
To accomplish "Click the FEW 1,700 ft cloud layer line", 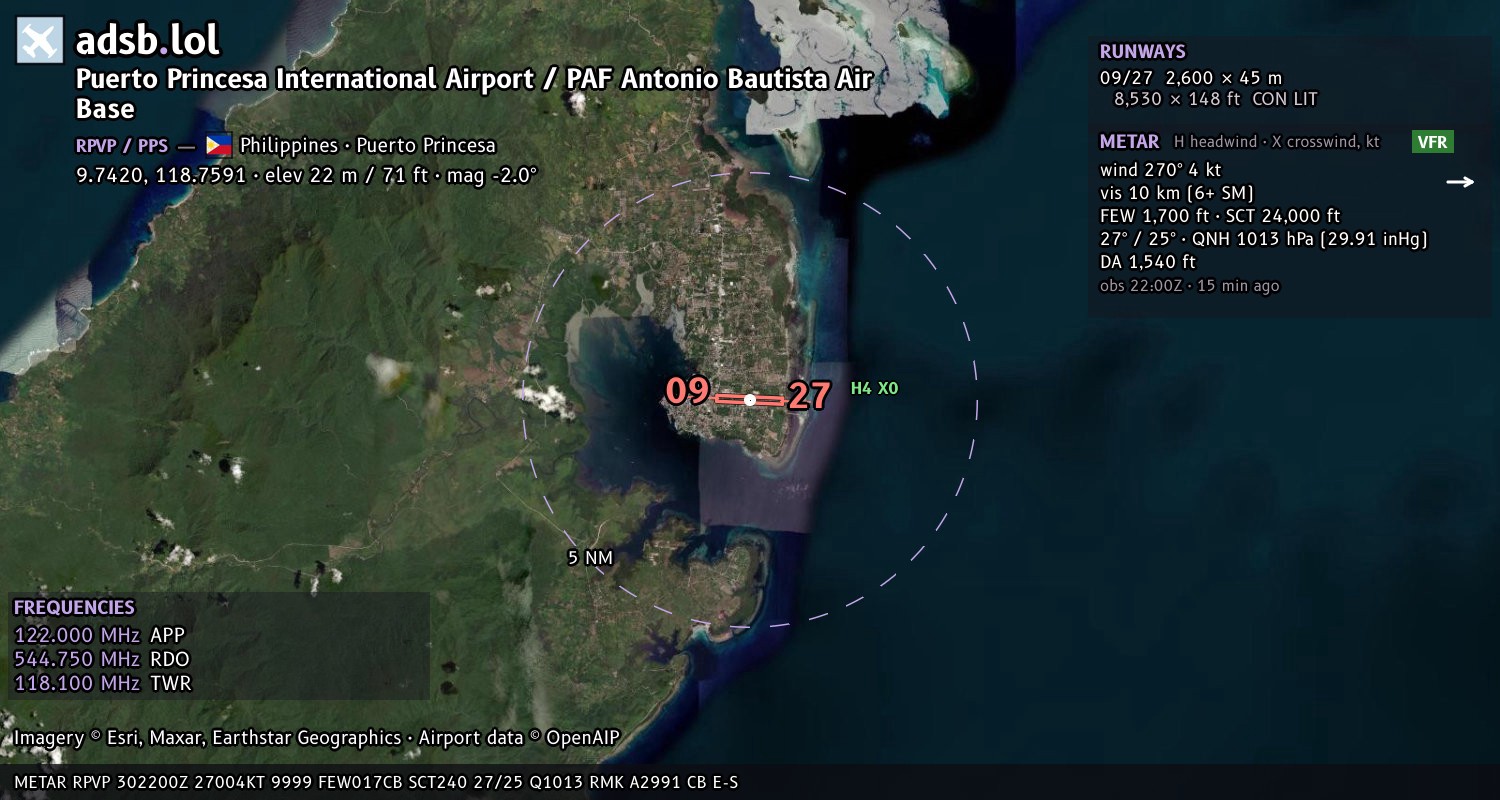I will pos(1219,216).
